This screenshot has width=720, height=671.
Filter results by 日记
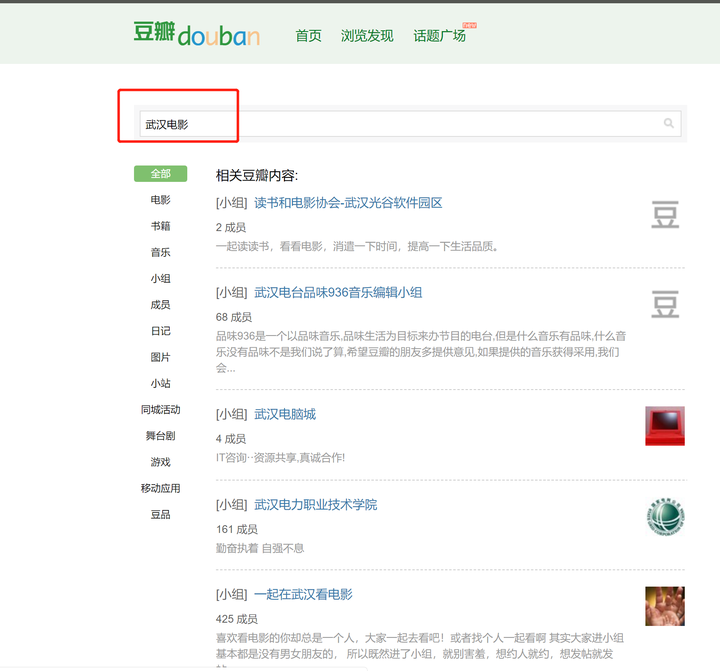pyautogui.click(x=160, y=331)
